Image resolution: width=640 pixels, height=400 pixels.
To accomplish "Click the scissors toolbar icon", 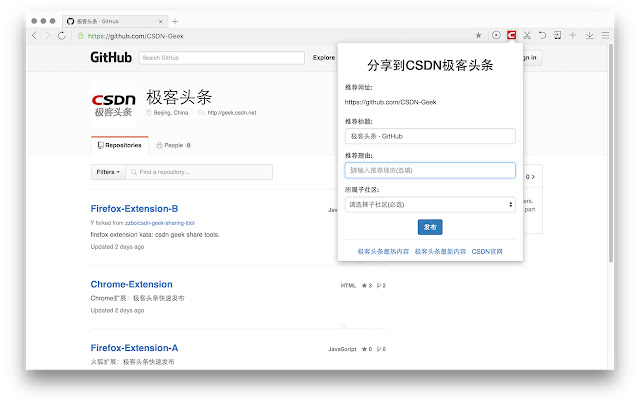I will coord(527,36).
